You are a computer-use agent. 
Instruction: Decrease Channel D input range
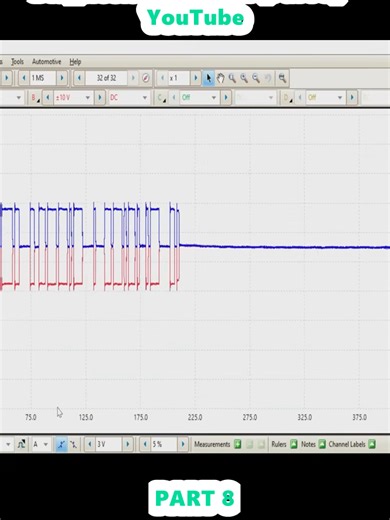[300, 98]
